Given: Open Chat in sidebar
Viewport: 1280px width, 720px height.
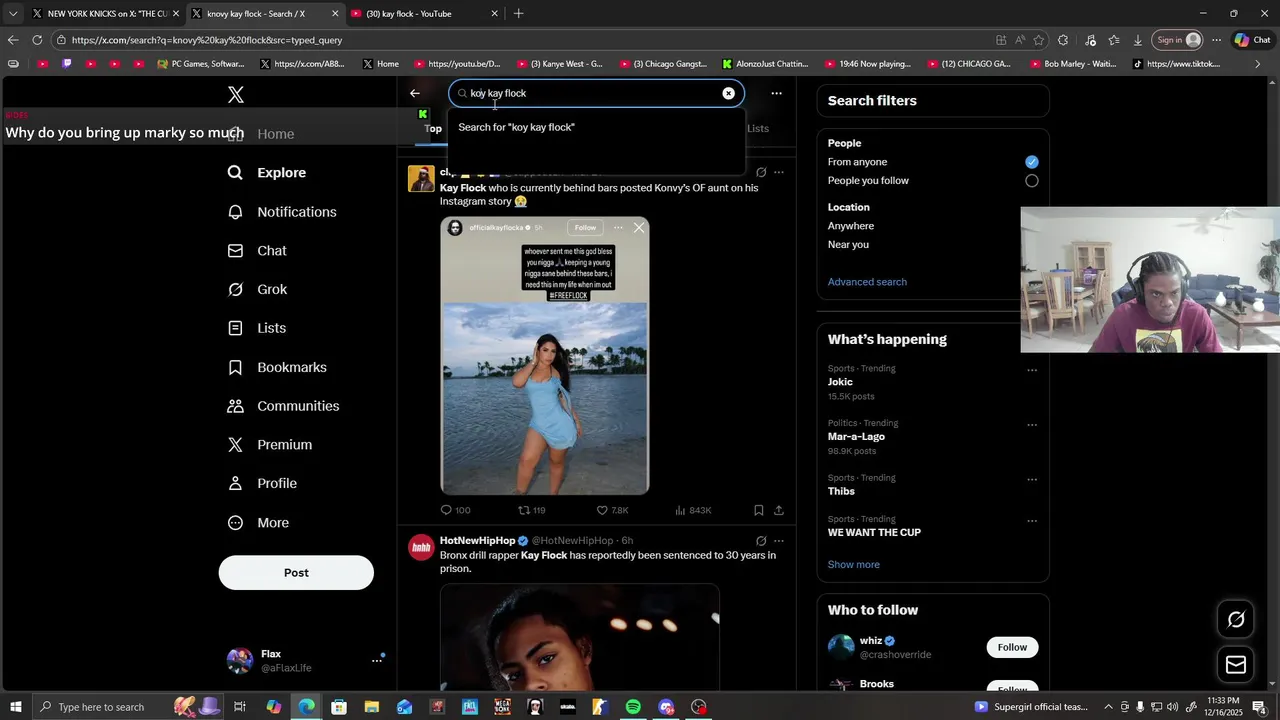Looking at the screenshot, I should tap(257, 251).
